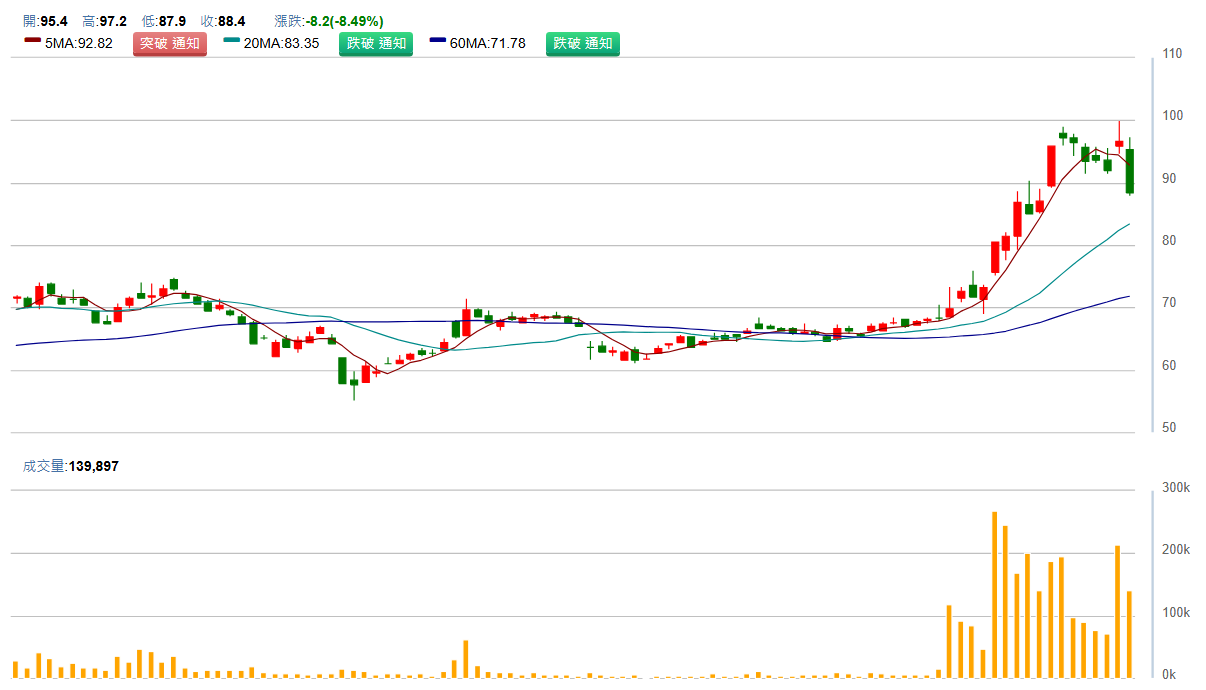The height and width of the screenshot is (690, 1206).
Task: Click the 200k volume axis label
Action: click(1175, 550)
